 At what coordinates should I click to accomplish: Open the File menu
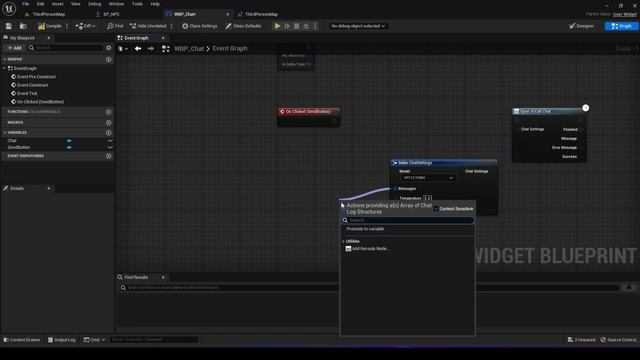25,4
